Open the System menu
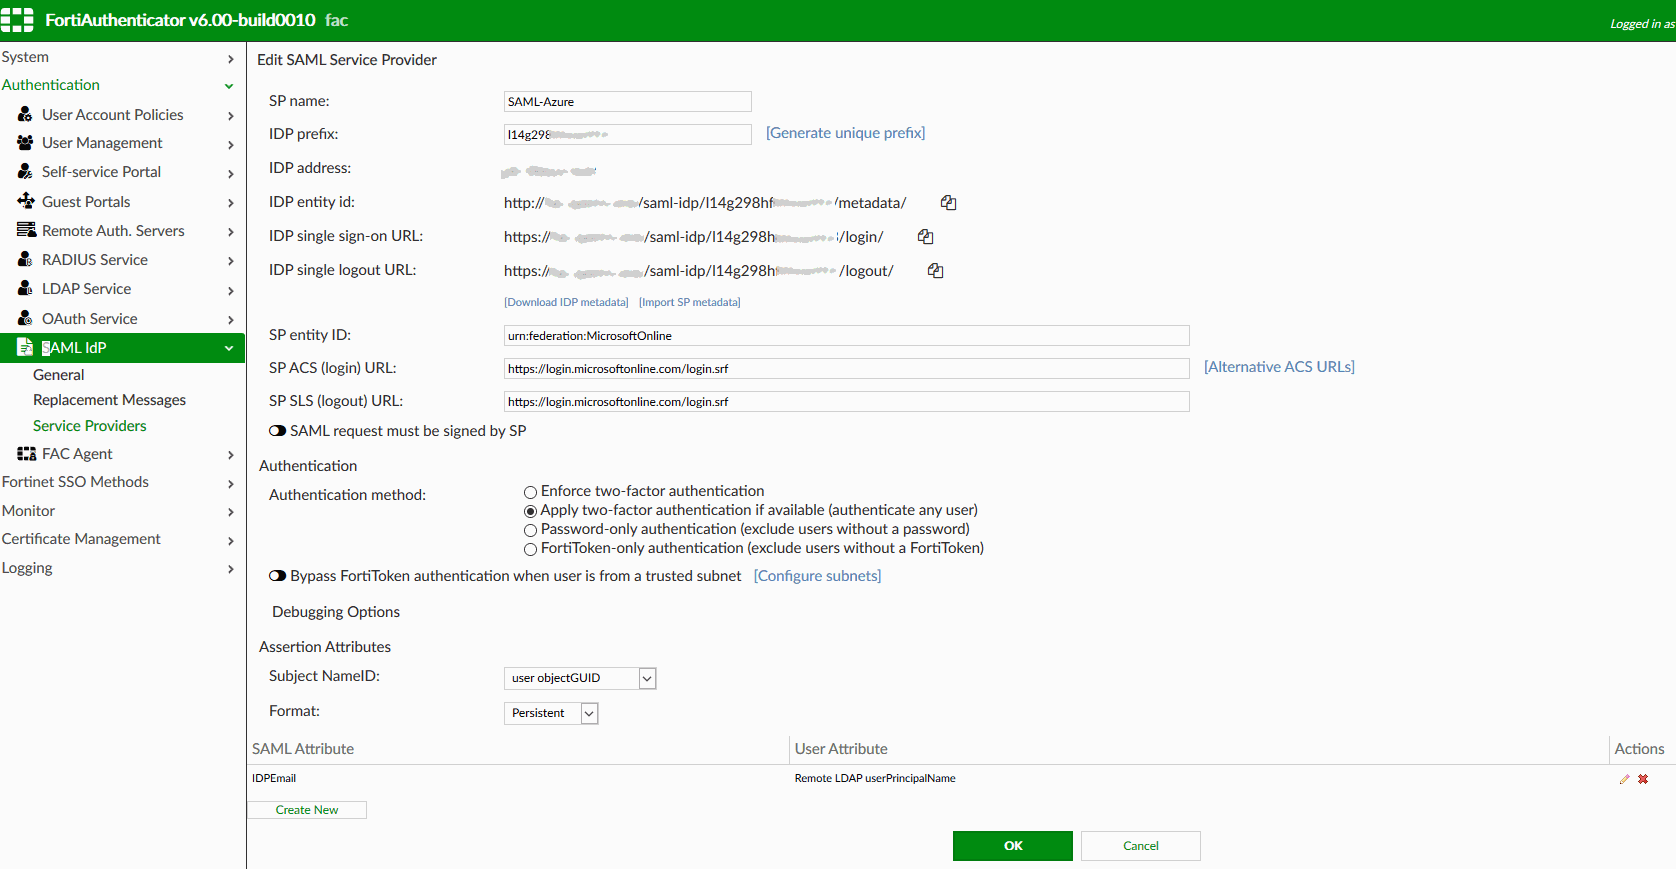 tap(25, 57)
